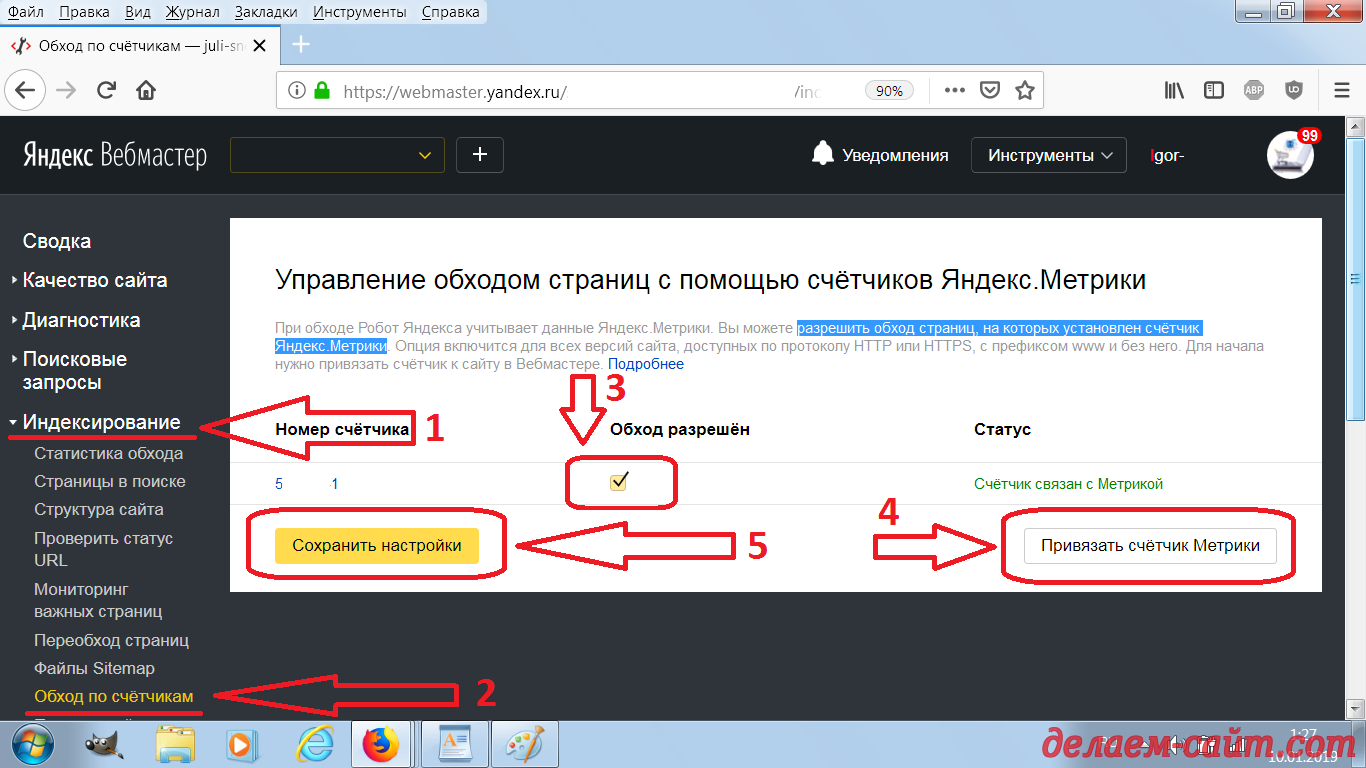Open 'Проверить статус URL' page
This screenshot has width=1366, height=768.
pyautogui.click(x=103, y=549)
